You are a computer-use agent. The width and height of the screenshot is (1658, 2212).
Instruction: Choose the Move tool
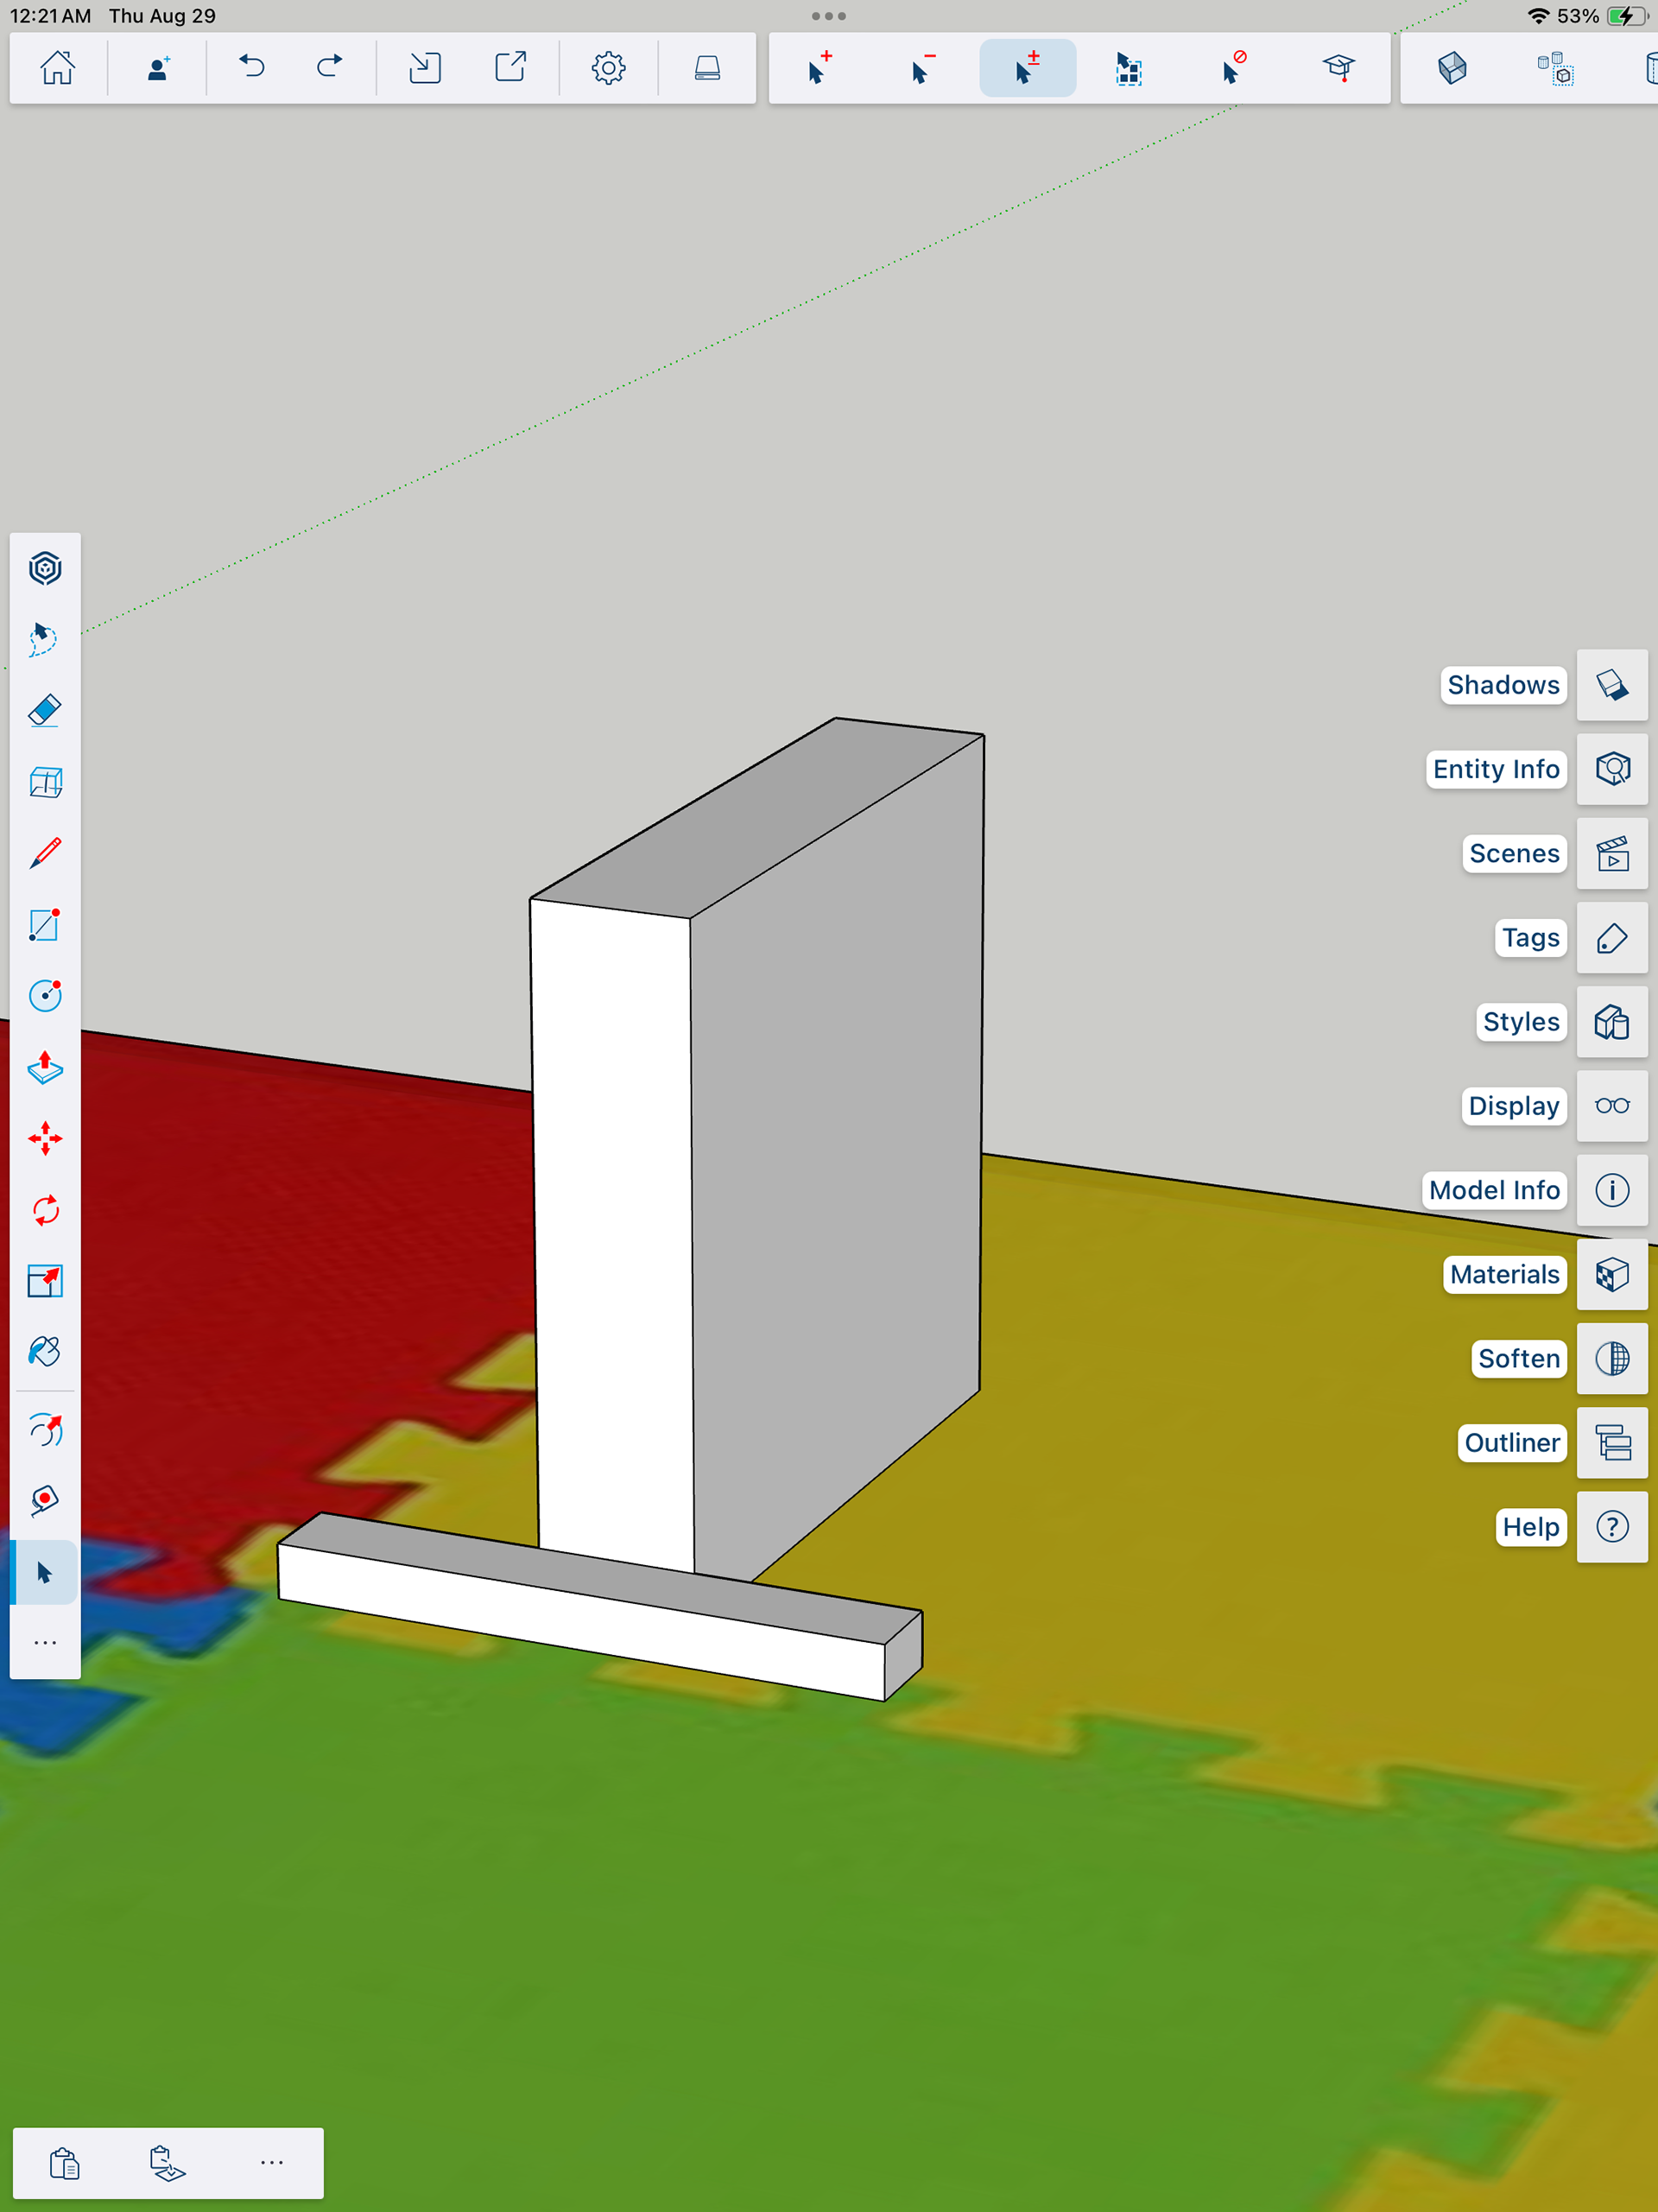pyautogui.click(x=45, y=1139)
